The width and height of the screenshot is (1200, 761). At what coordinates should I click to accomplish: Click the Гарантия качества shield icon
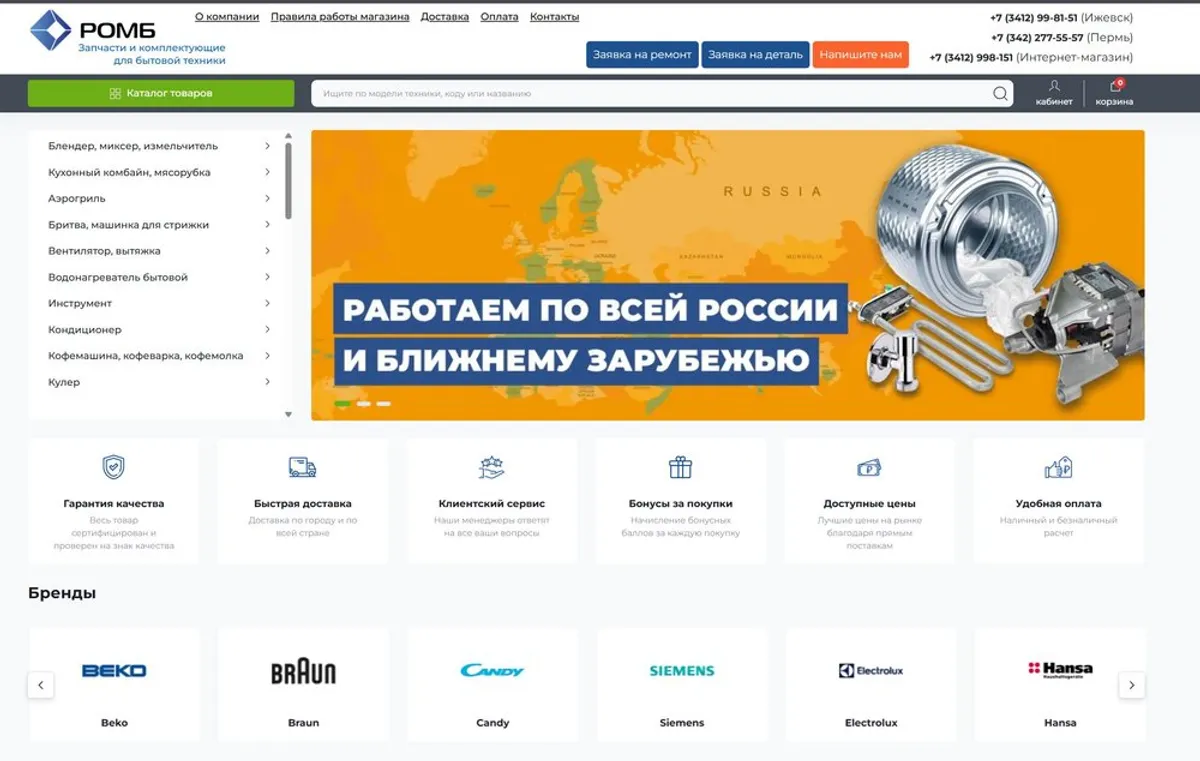113,467
